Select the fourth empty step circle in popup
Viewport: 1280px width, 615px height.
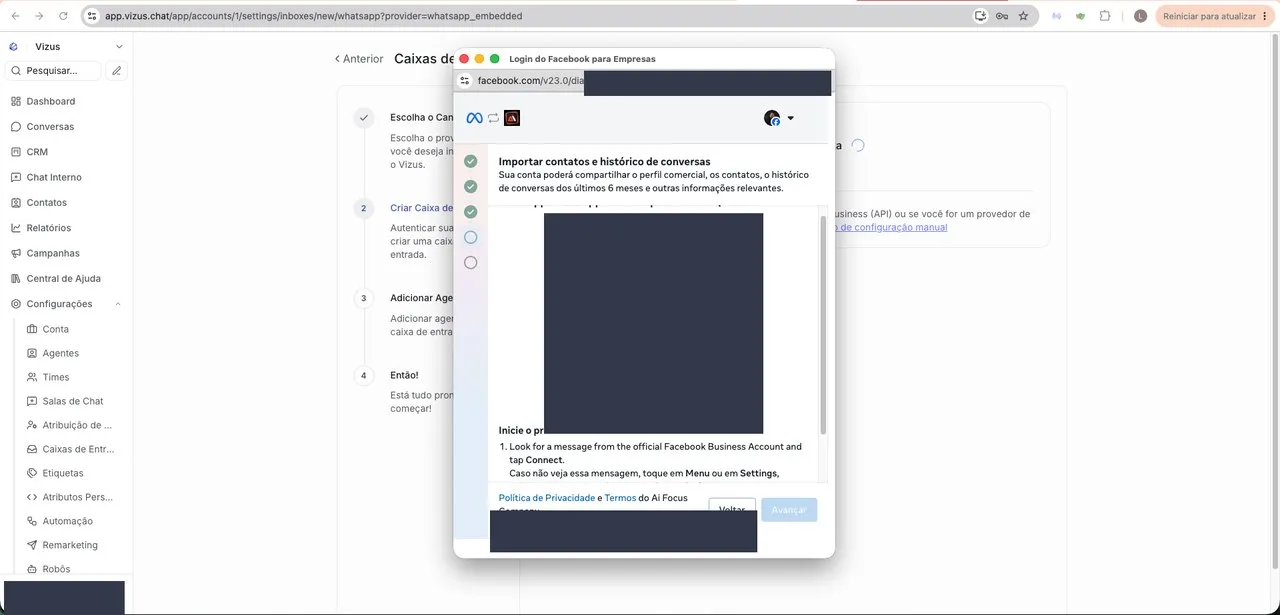471,237
